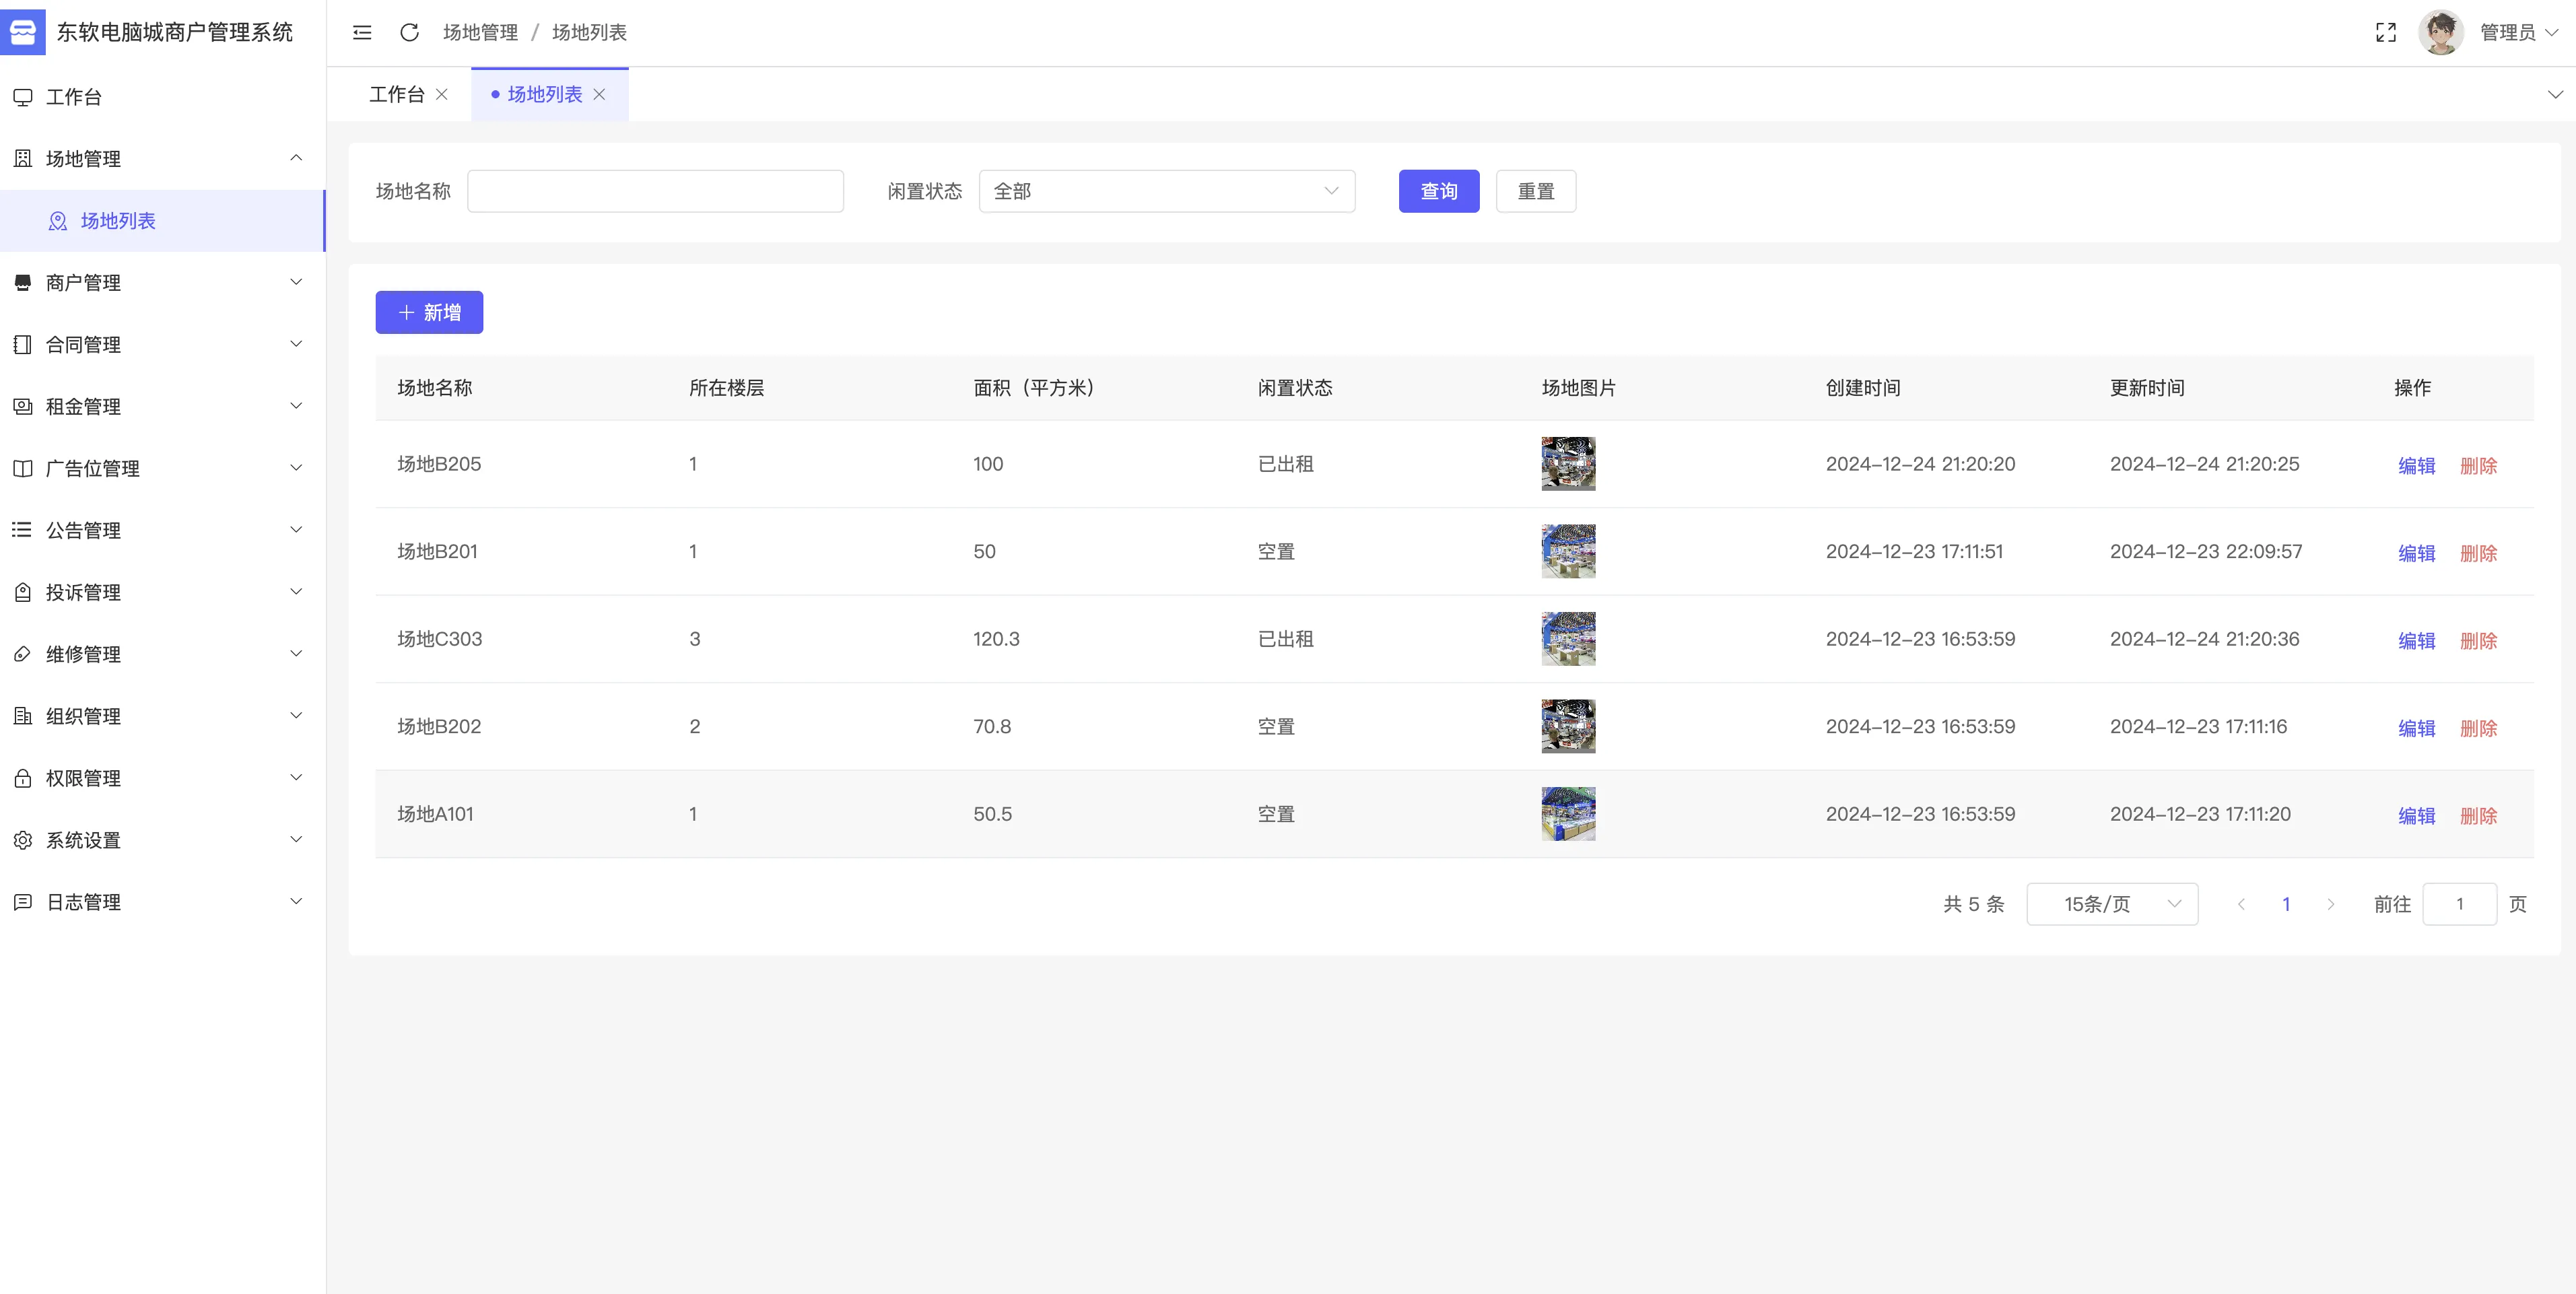2576x1294 pixels.
Task: Click 删除 for 场地A101
Action: [2478, 816]
